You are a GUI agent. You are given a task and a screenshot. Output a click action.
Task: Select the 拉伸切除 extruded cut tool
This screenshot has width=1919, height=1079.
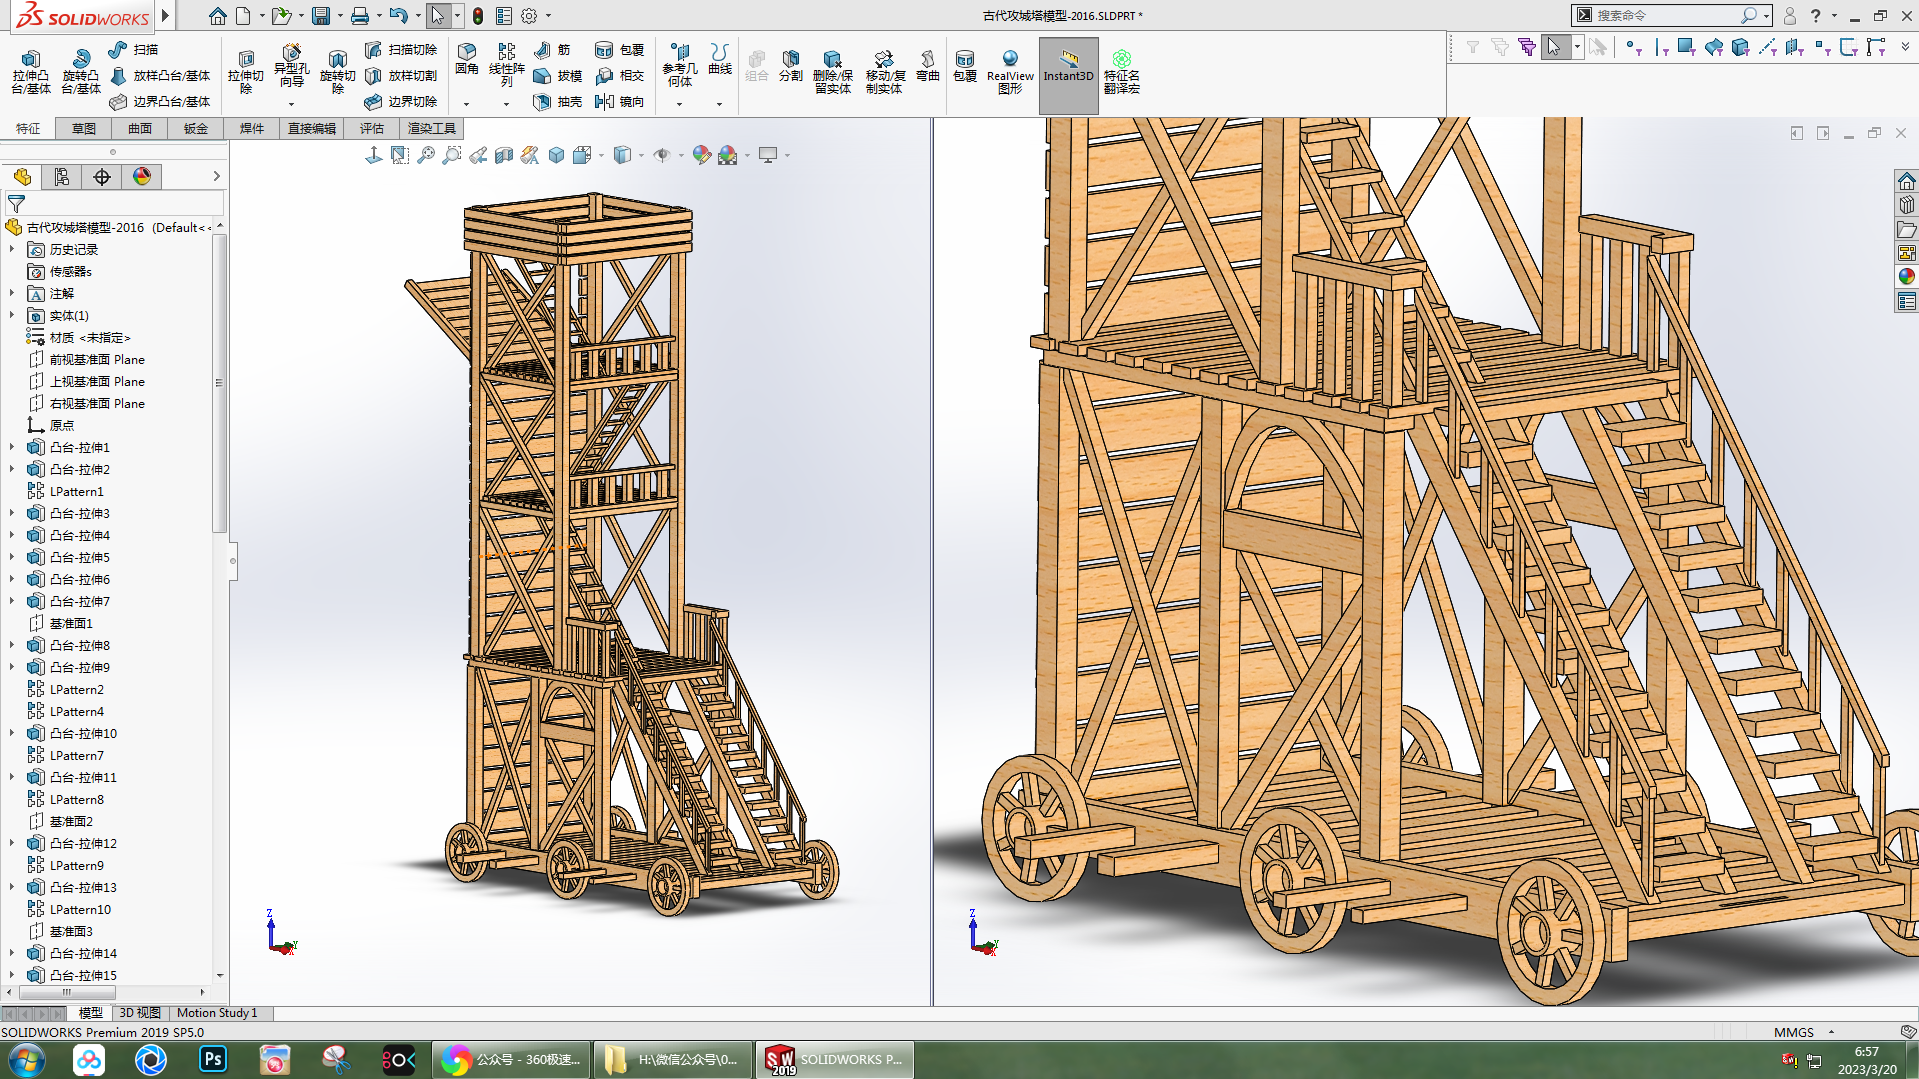click(245, 71)
